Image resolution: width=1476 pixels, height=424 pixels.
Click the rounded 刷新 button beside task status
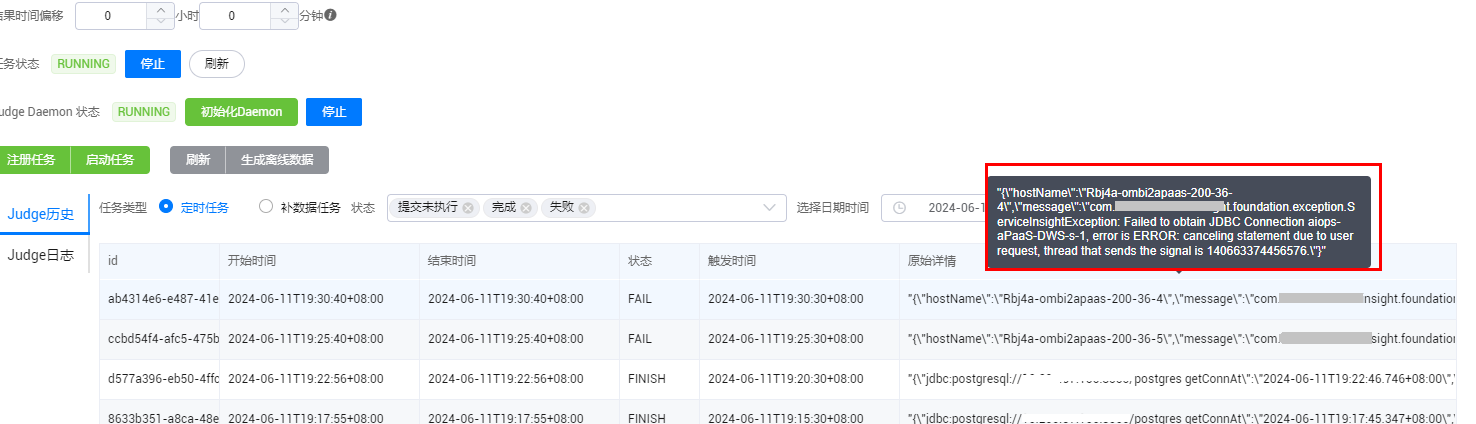click(x=216, y=63)
